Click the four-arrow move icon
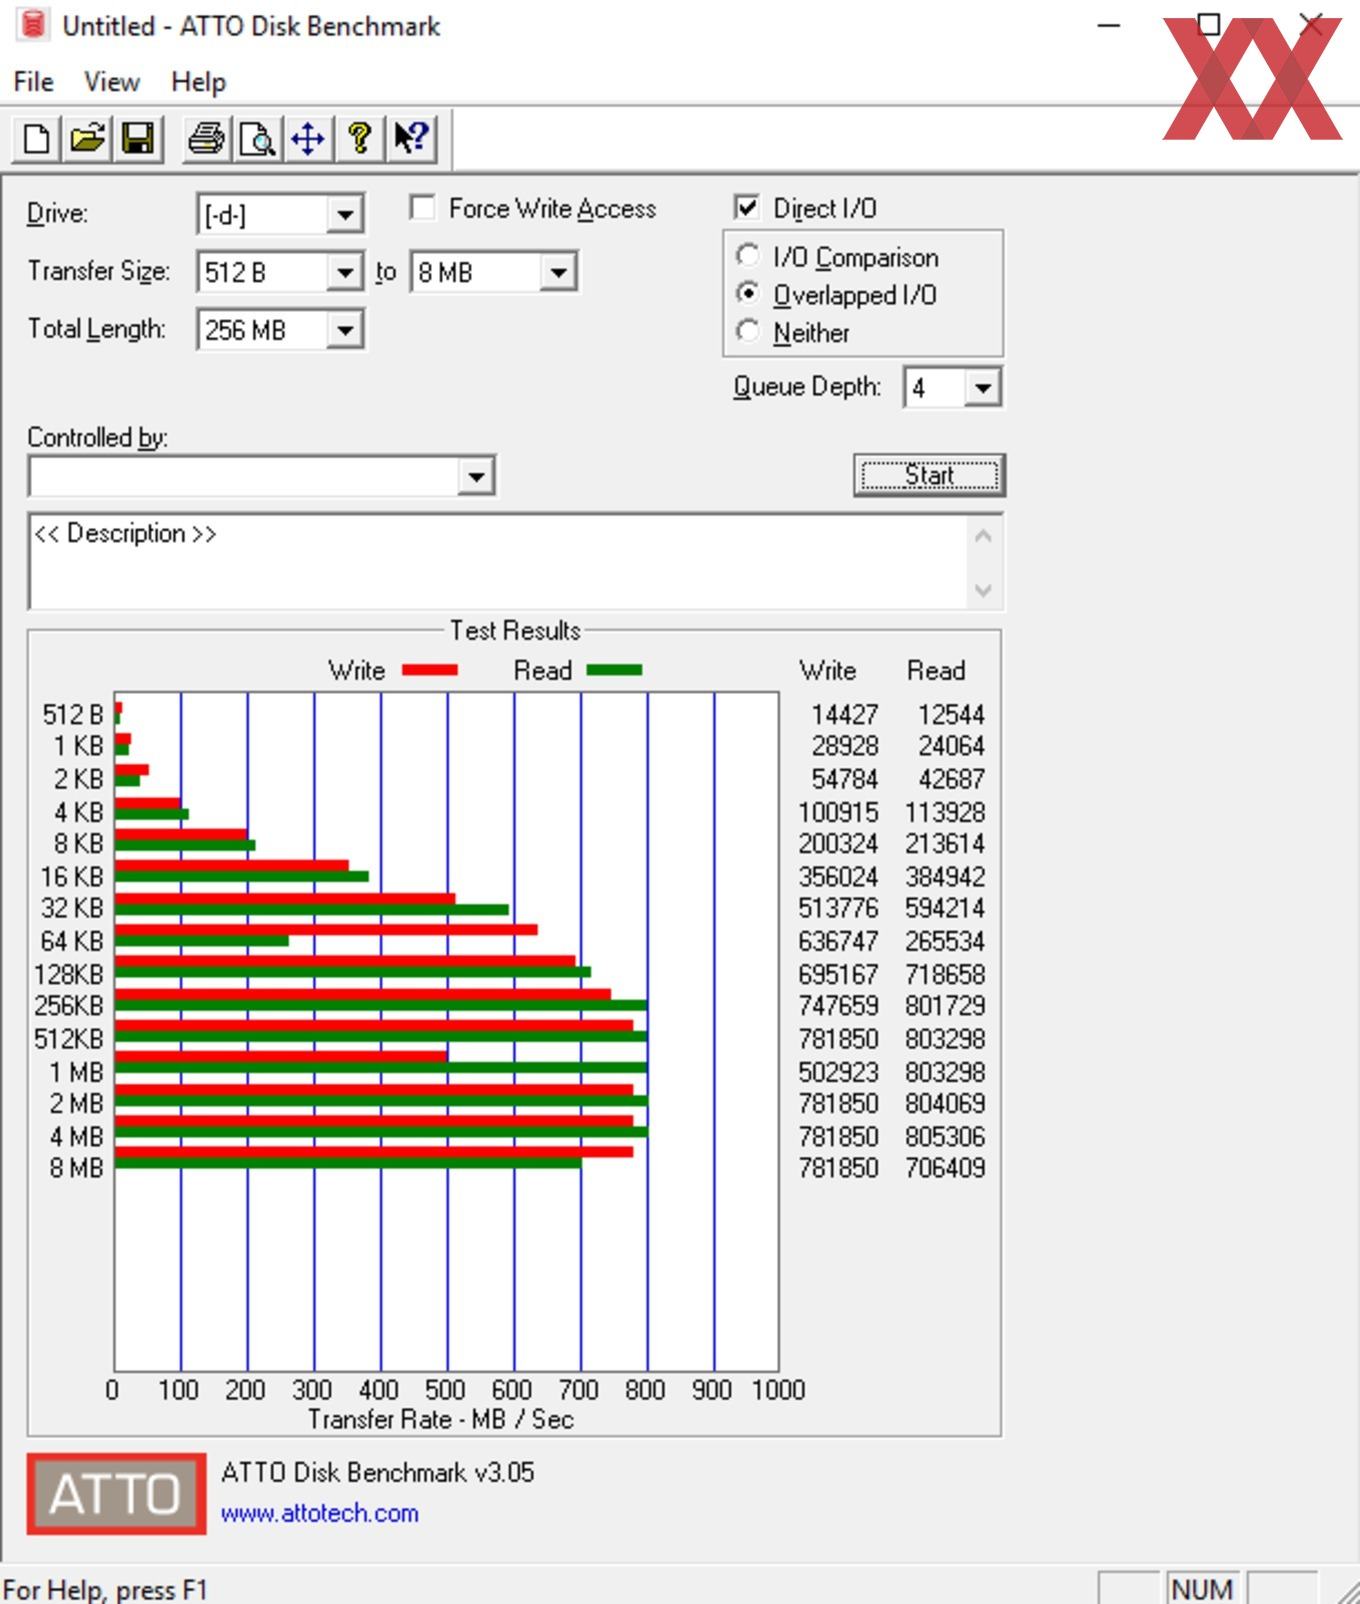Viewport: 1360px width, 1604px height. pos(308,138)
